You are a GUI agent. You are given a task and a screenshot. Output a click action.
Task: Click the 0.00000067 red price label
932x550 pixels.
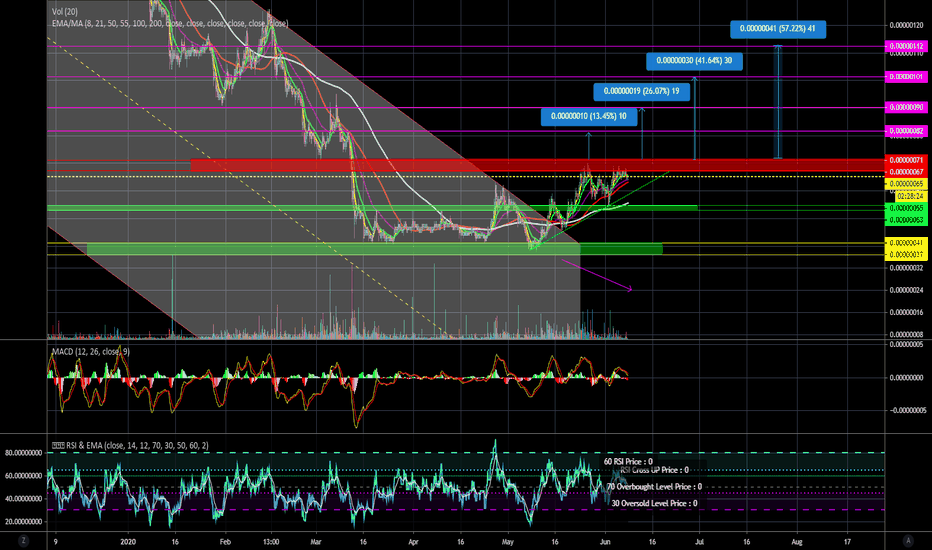(x=906, y=172)
